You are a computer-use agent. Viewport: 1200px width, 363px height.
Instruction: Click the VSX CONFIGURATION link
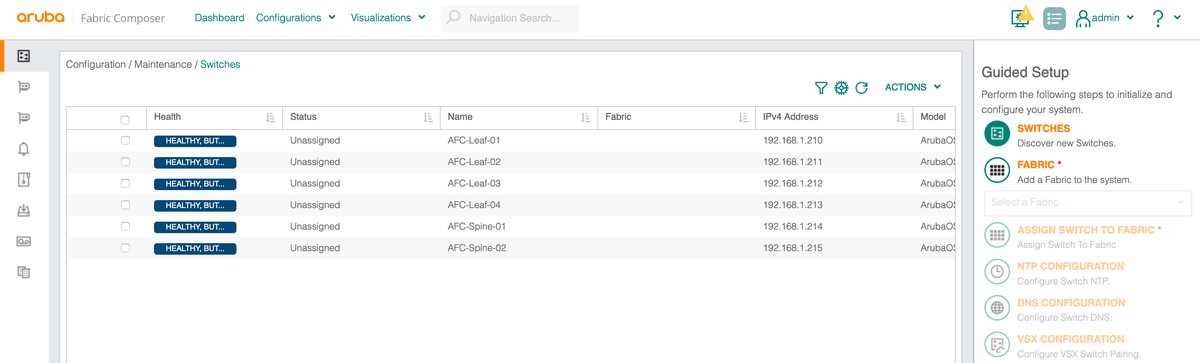pos(1070,339)
